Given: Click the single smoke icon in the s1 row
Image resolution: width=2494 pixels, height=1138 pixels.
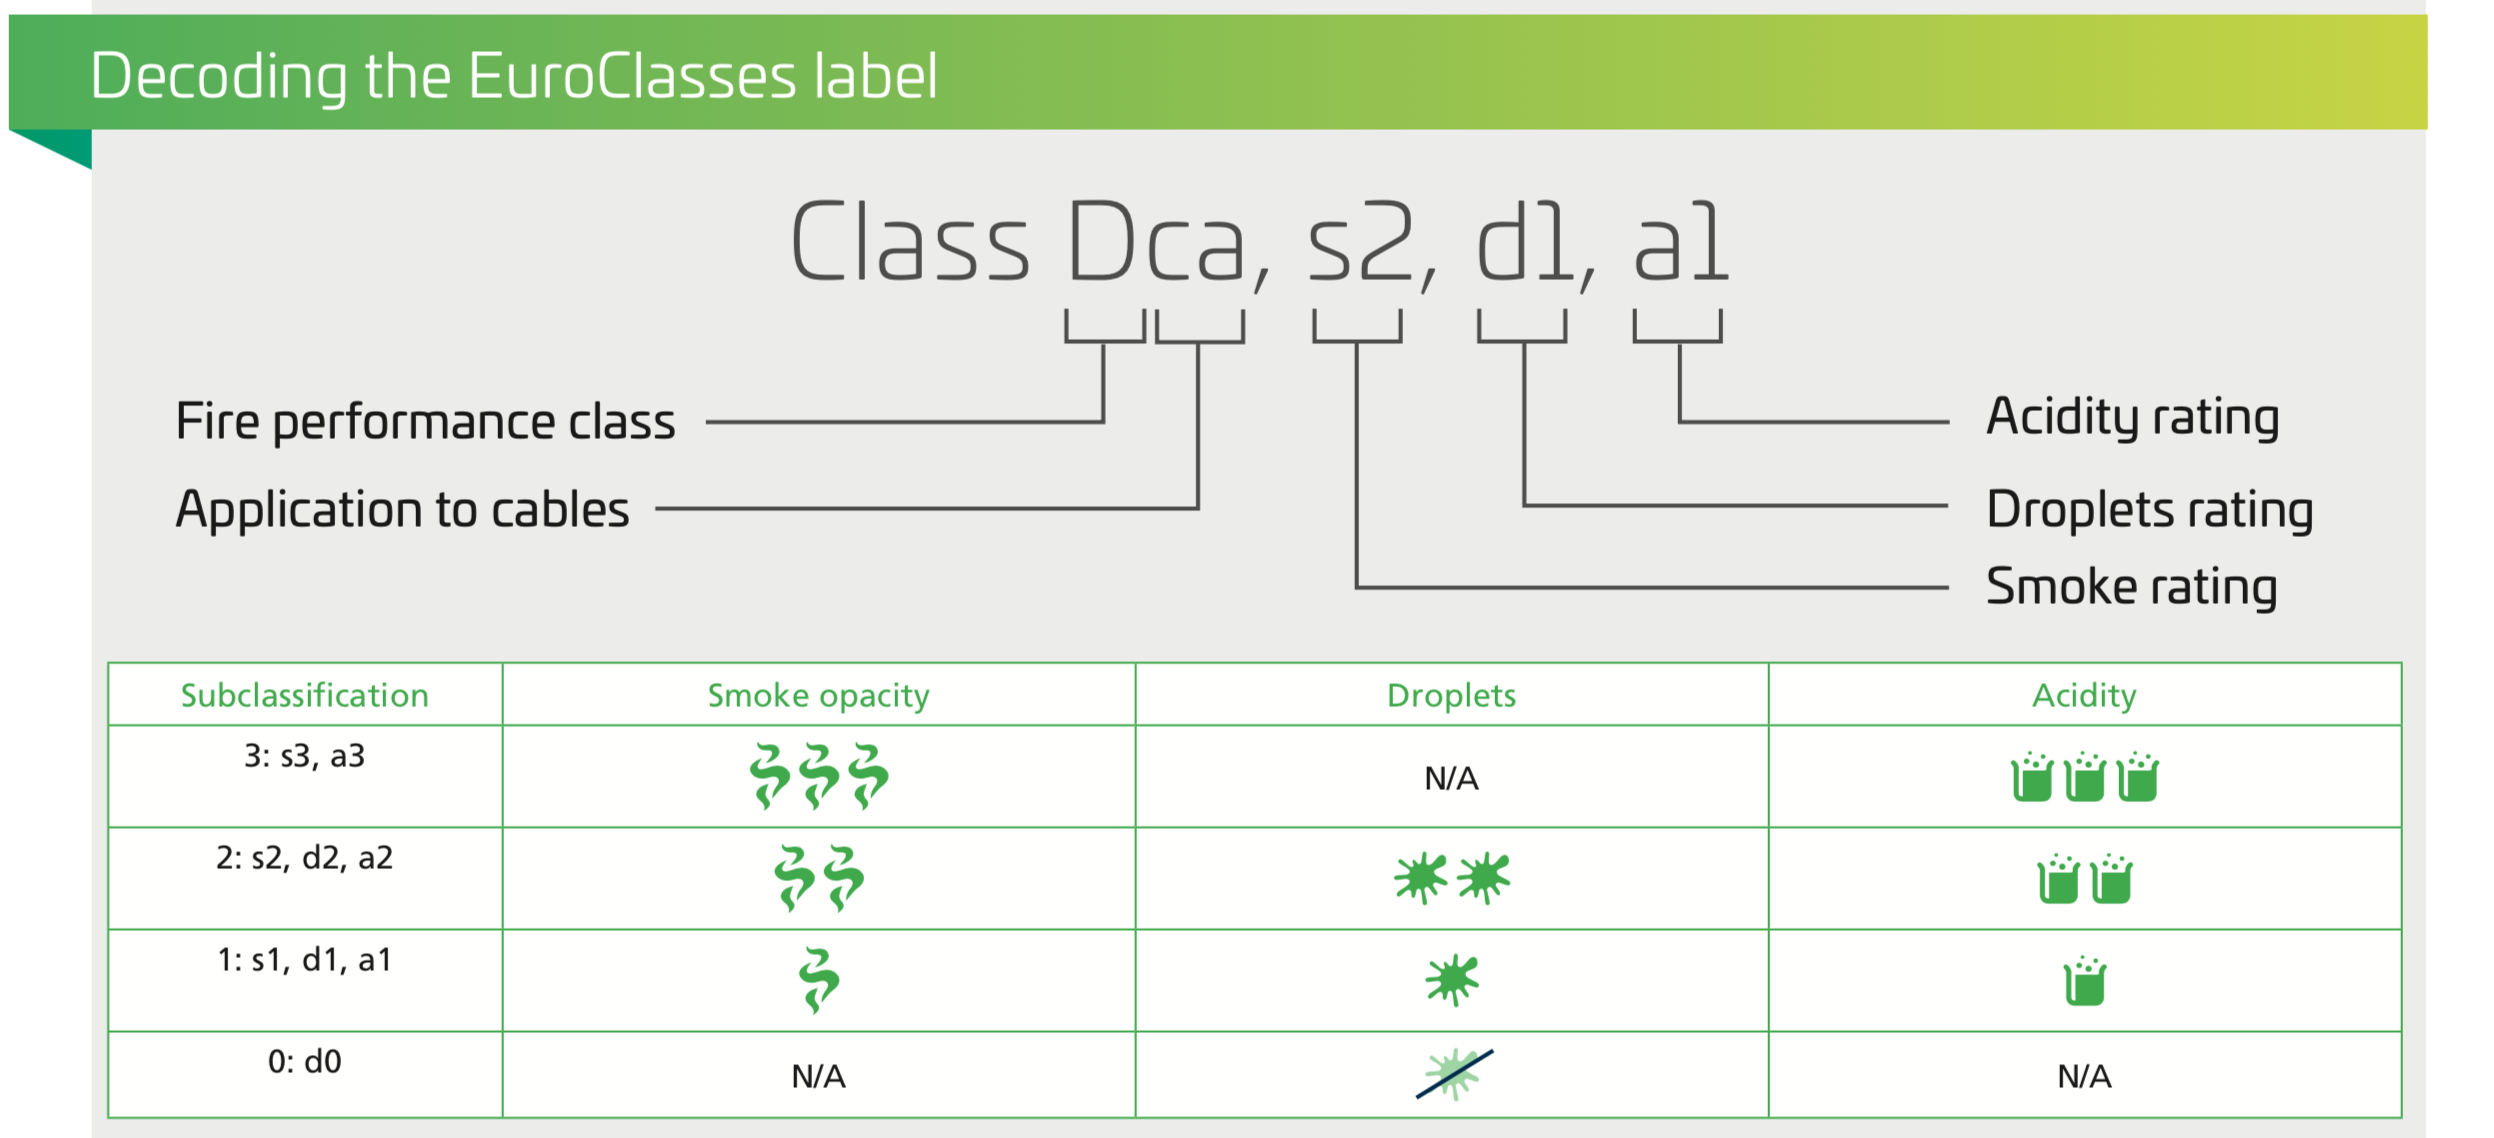Looking at the screenshot, I should point(818,980).
